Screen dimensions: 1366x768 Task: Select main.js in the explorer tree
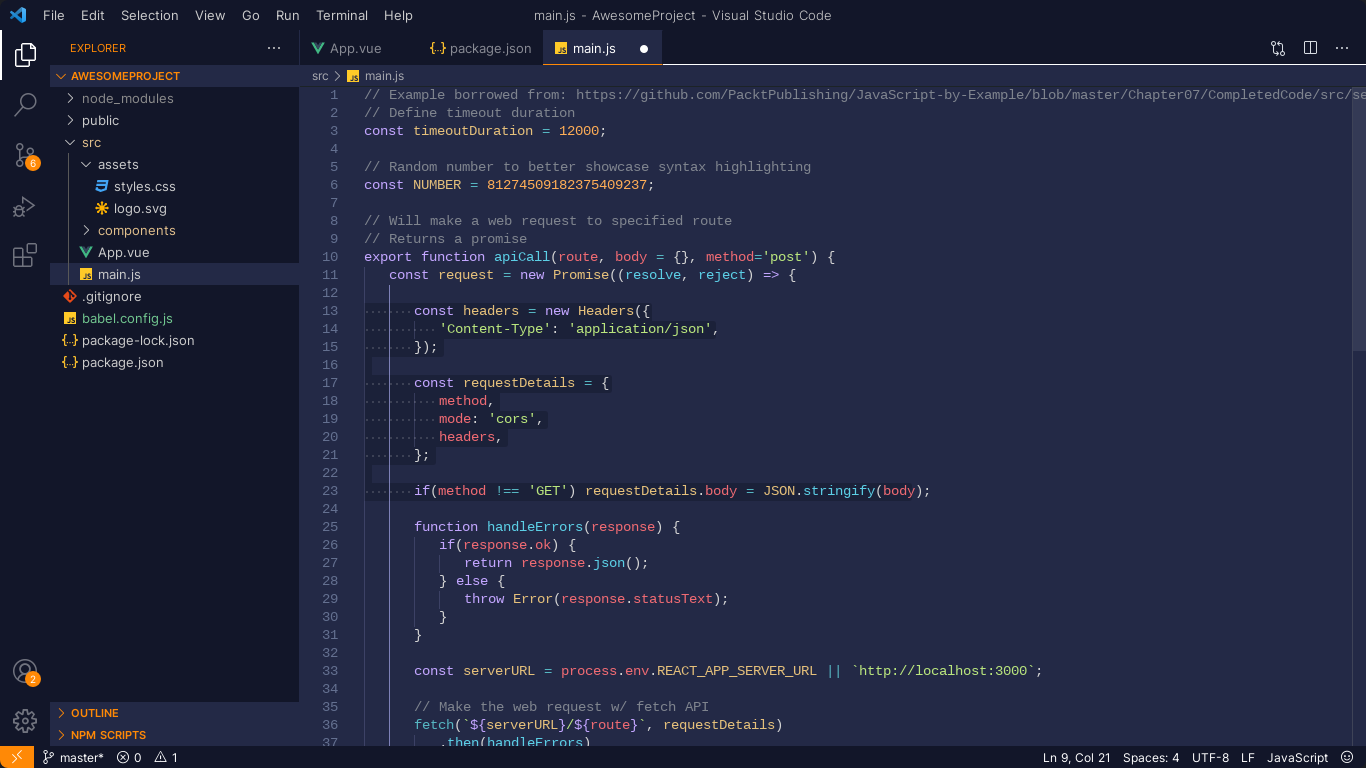[174, 274]
